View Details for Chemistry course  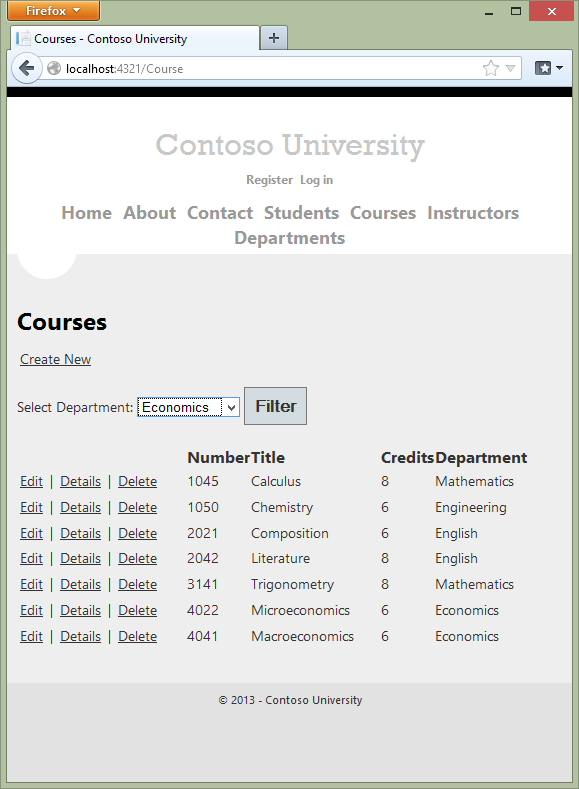(x=80, y=507)
